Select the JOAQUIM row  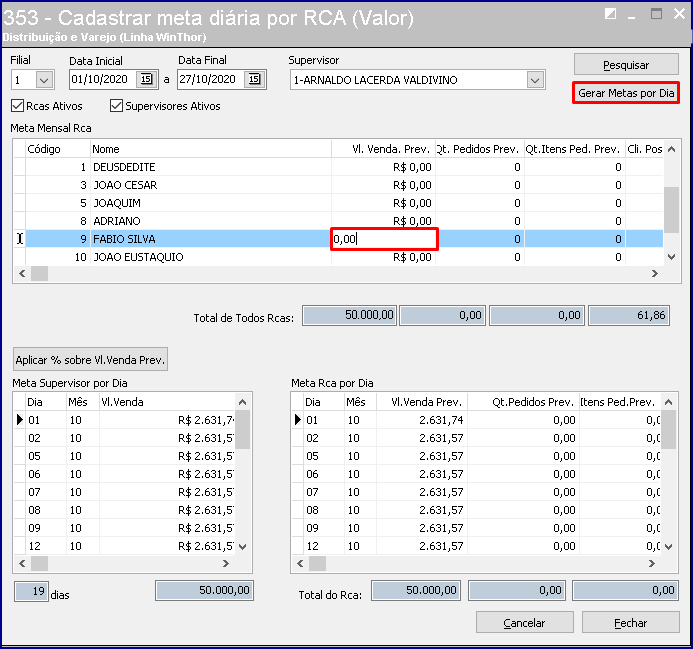click(338, 203)
